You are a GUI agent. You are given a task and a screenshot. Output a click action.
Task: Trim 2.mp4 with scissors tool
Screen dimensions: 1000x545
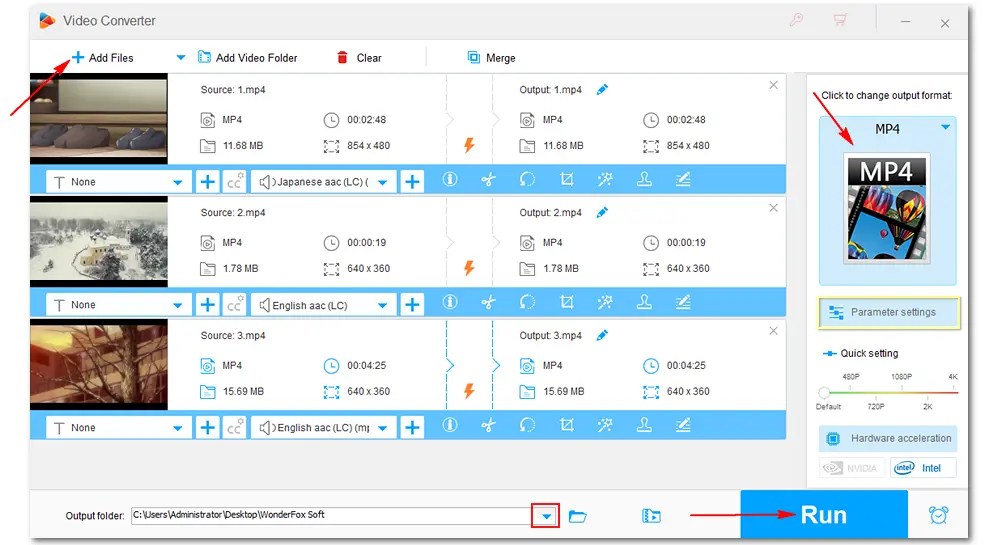(489, 302)
